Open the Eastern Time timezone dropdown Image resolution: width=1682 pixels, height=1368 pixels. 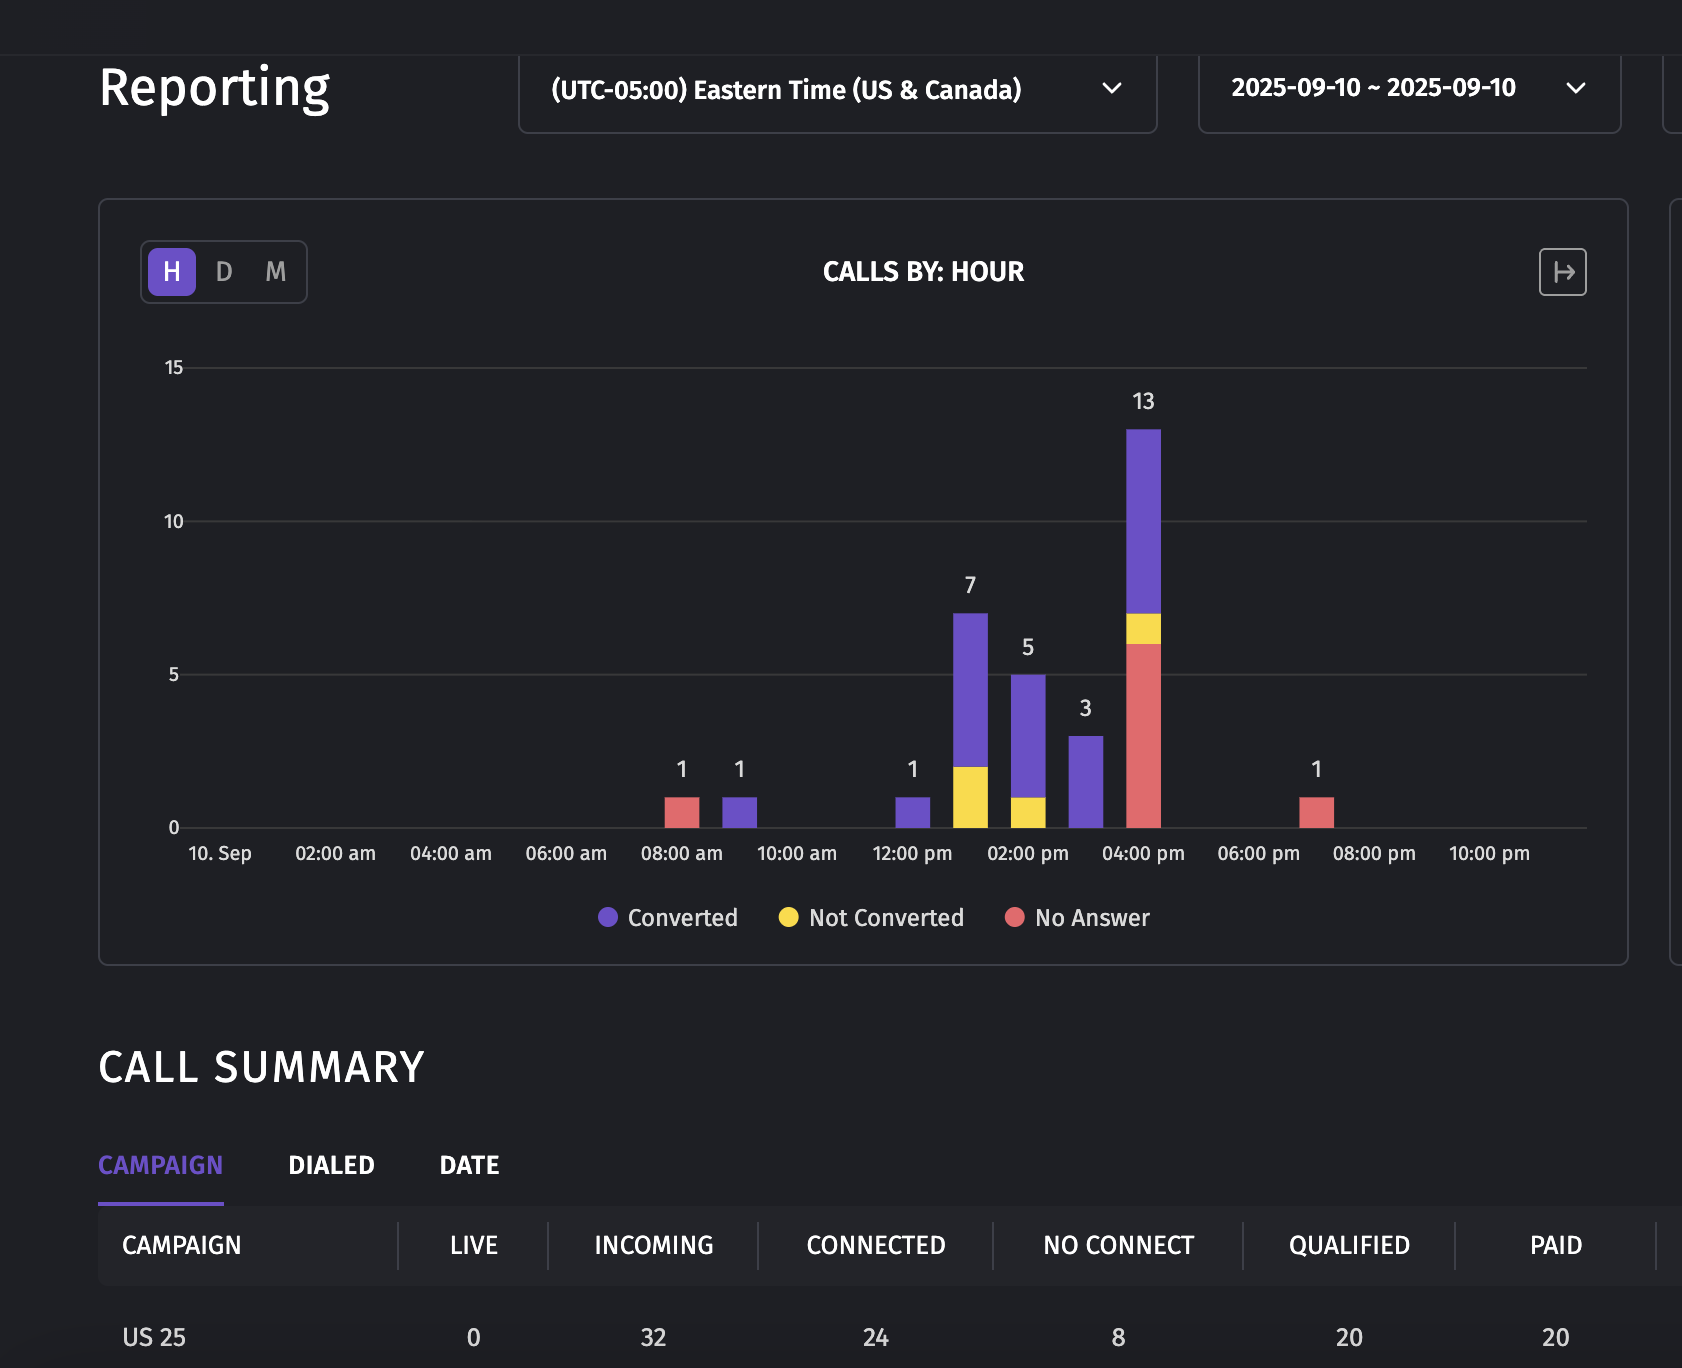click(x=837, y=90)
